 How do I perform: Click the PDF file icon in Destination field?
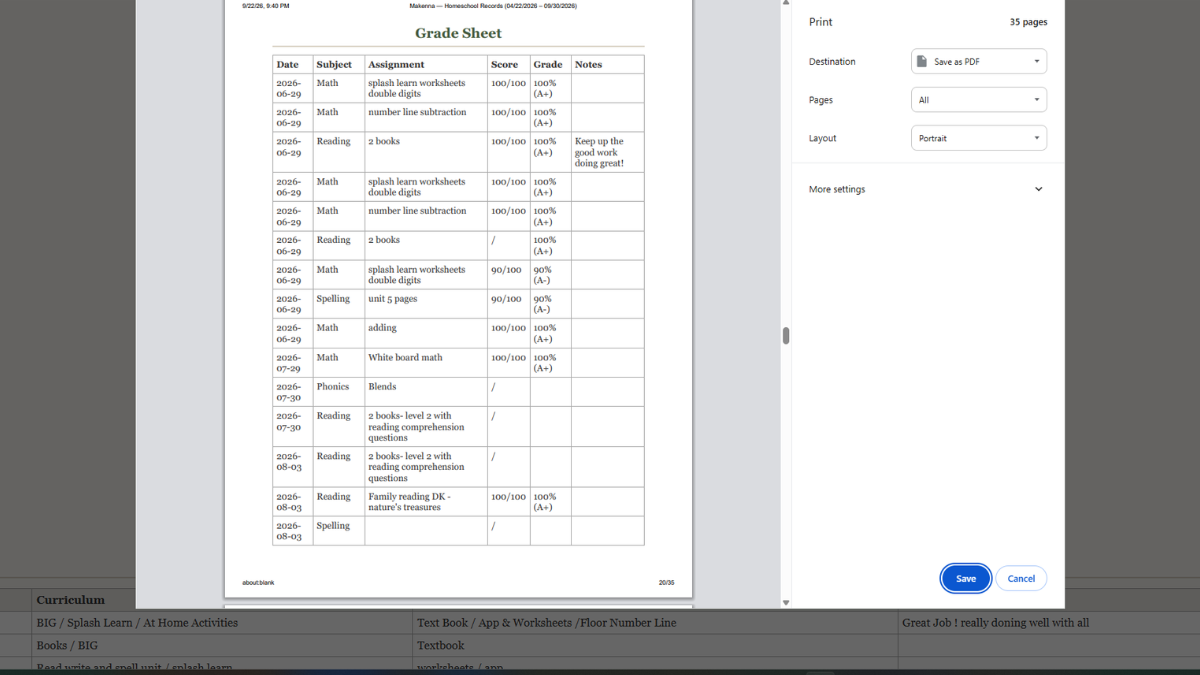pyautogui.click(x=922, y=61)
